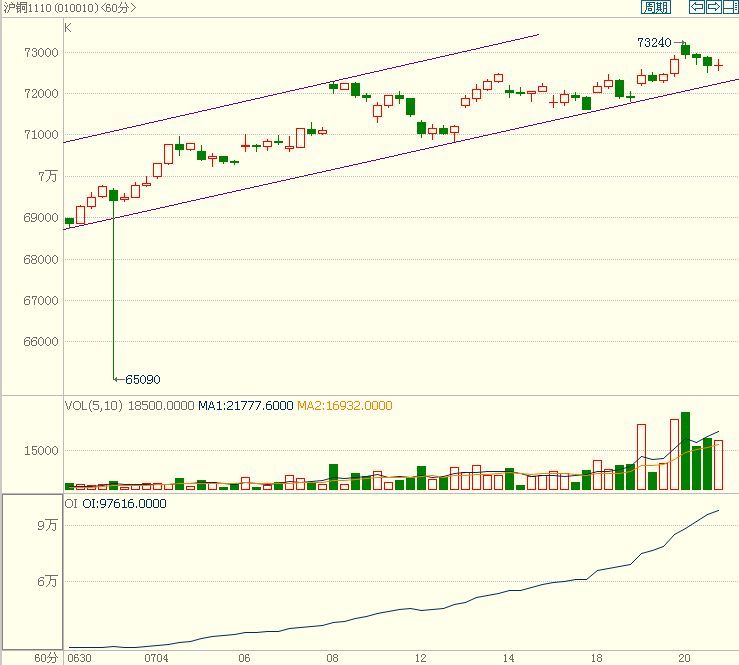Click the 06 date marker
Screen dimensions: 739x665
pyautogui.click(x=244, y=658)
